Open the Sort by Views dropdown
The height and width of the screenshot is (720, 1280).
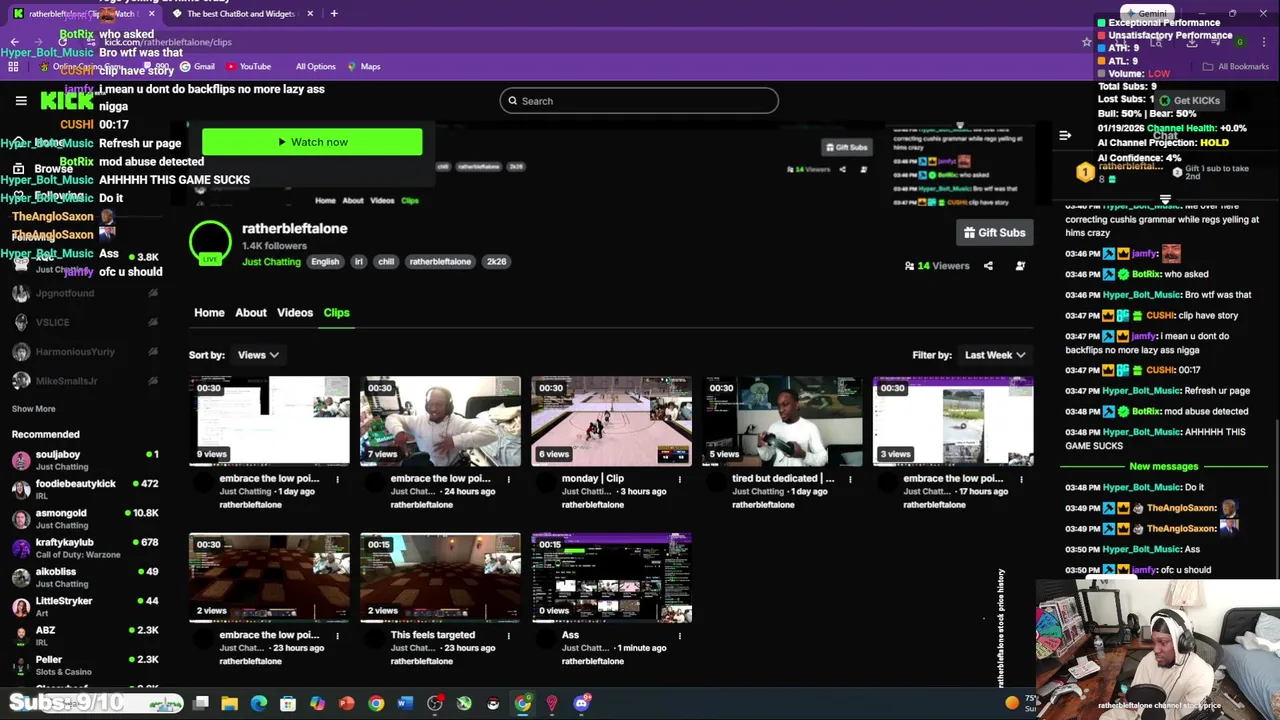[258, 355]
